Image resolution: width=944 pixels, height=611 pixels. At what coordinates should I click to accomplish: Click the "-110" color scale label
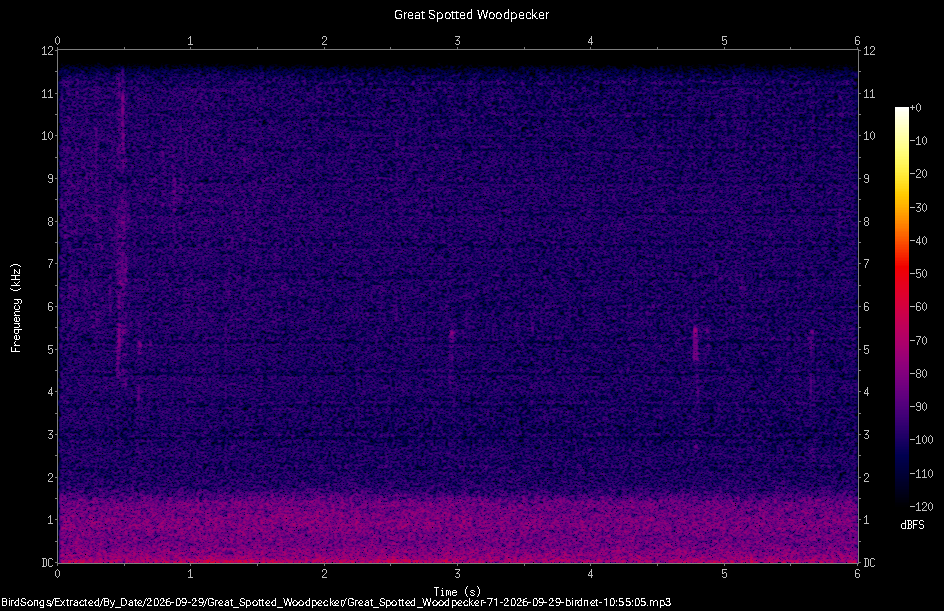click(x=921, y=474)
